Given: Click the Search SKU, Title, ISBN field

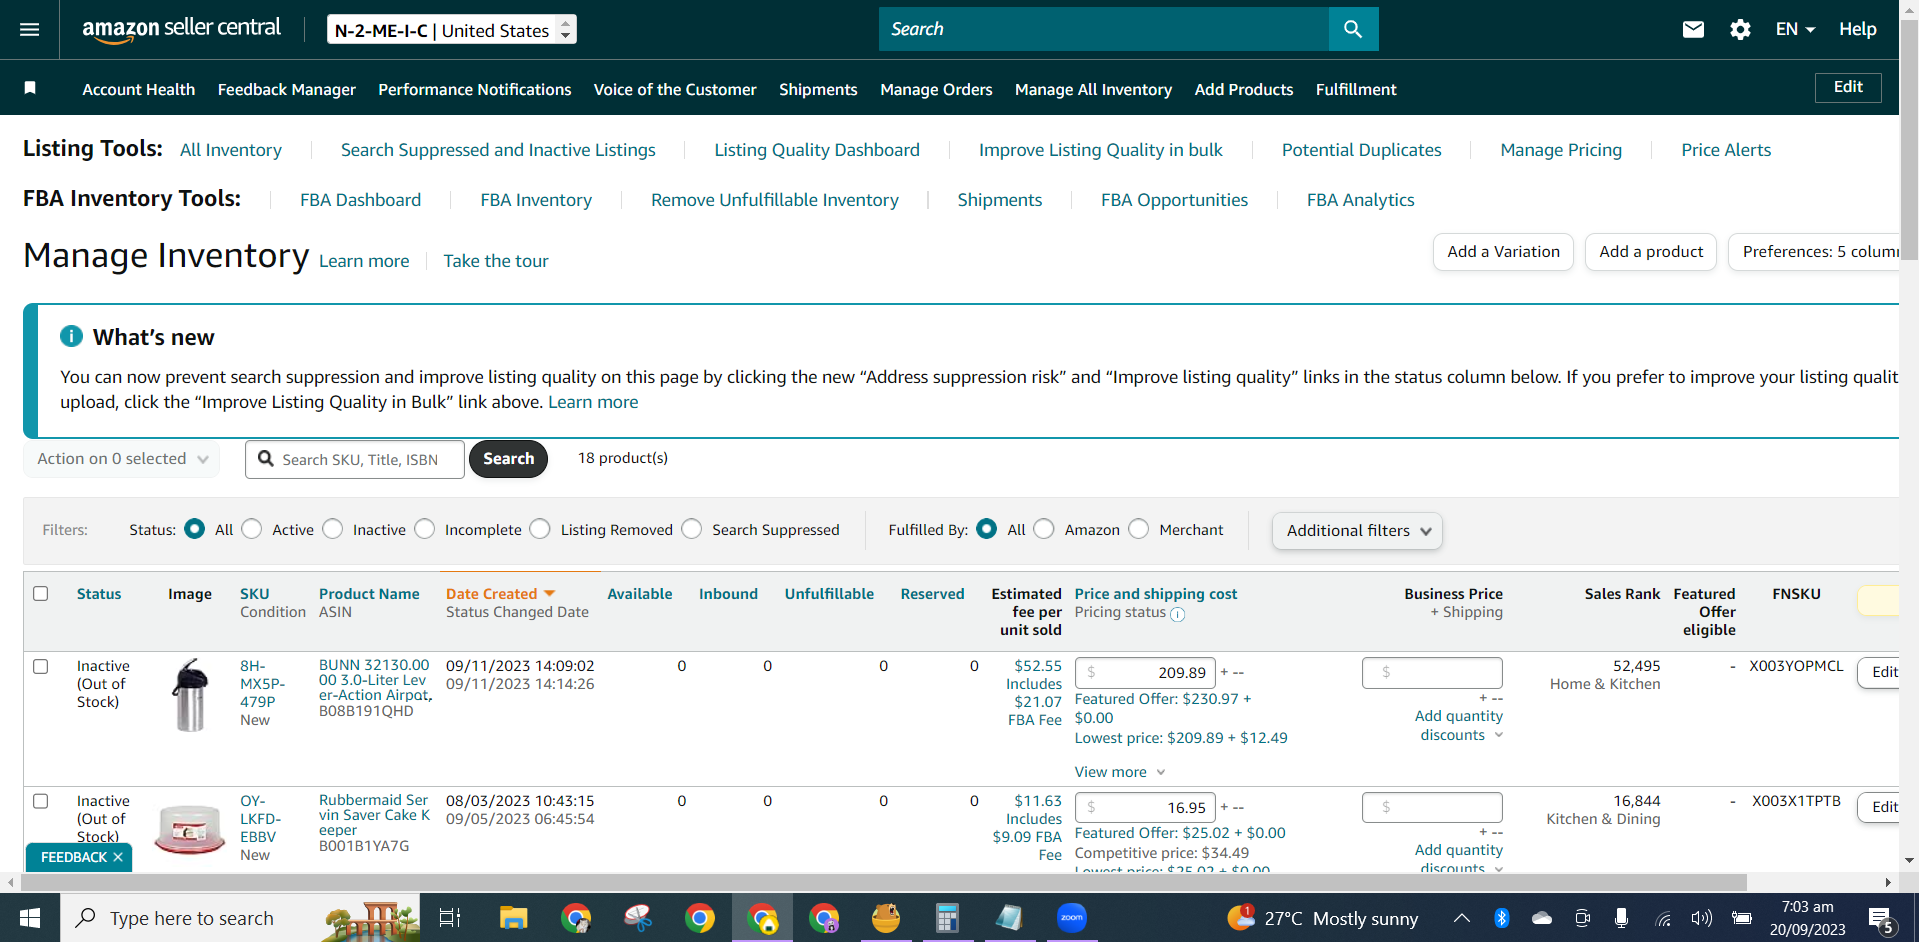Looking at the screenshot, I should coord(355,459).
